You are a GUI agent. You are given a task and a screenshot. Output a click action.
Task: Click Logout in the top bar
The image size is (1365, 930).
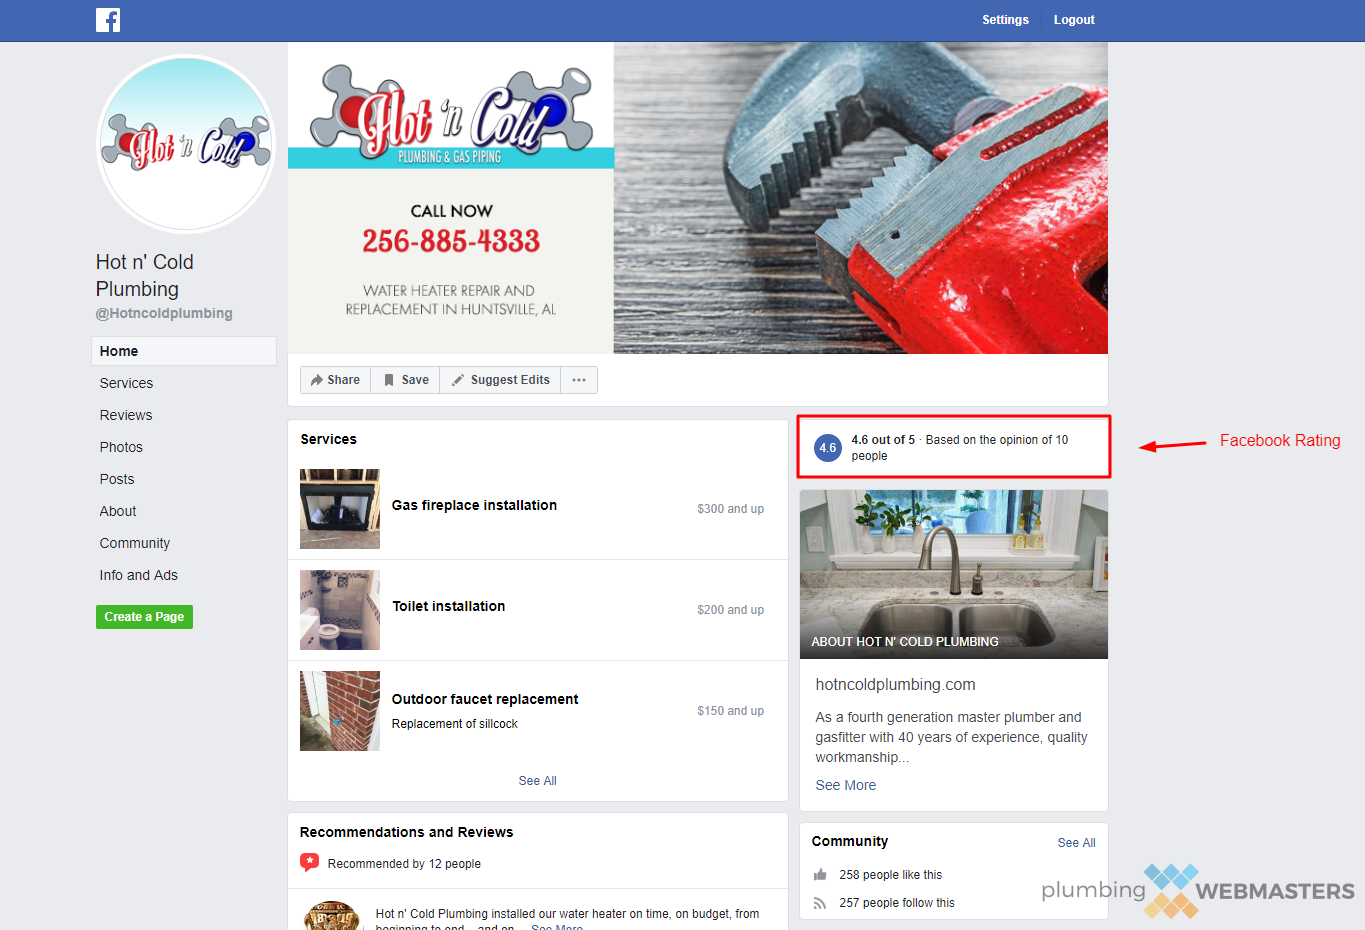[1074, 20]
